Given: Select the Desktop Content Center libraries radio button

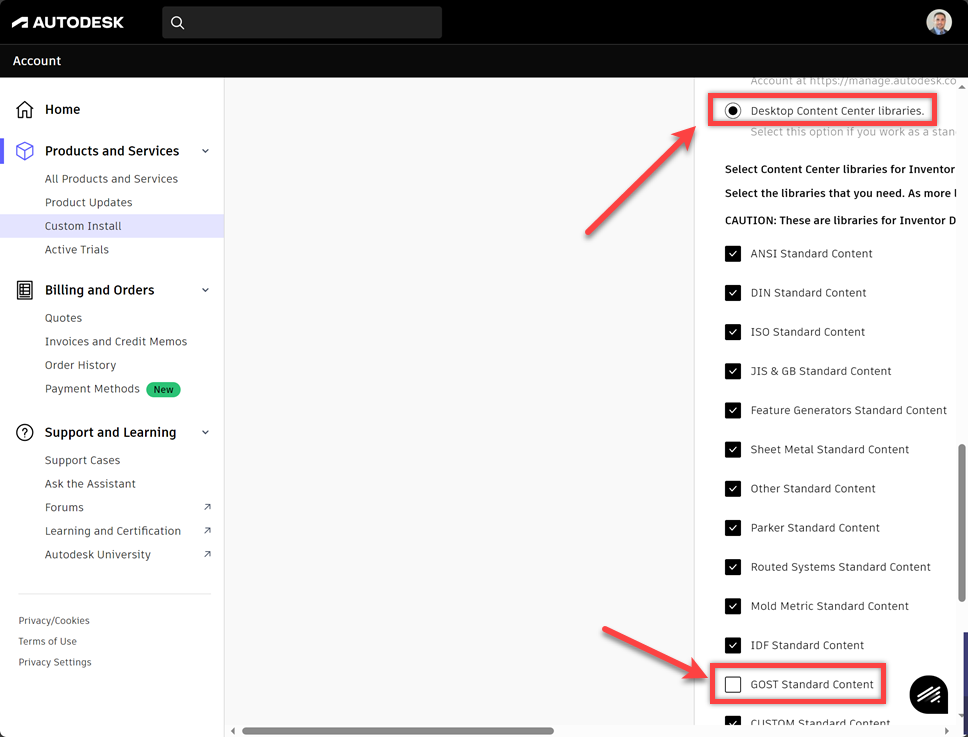Looking at the screenshot, I should tap(733, 110).
